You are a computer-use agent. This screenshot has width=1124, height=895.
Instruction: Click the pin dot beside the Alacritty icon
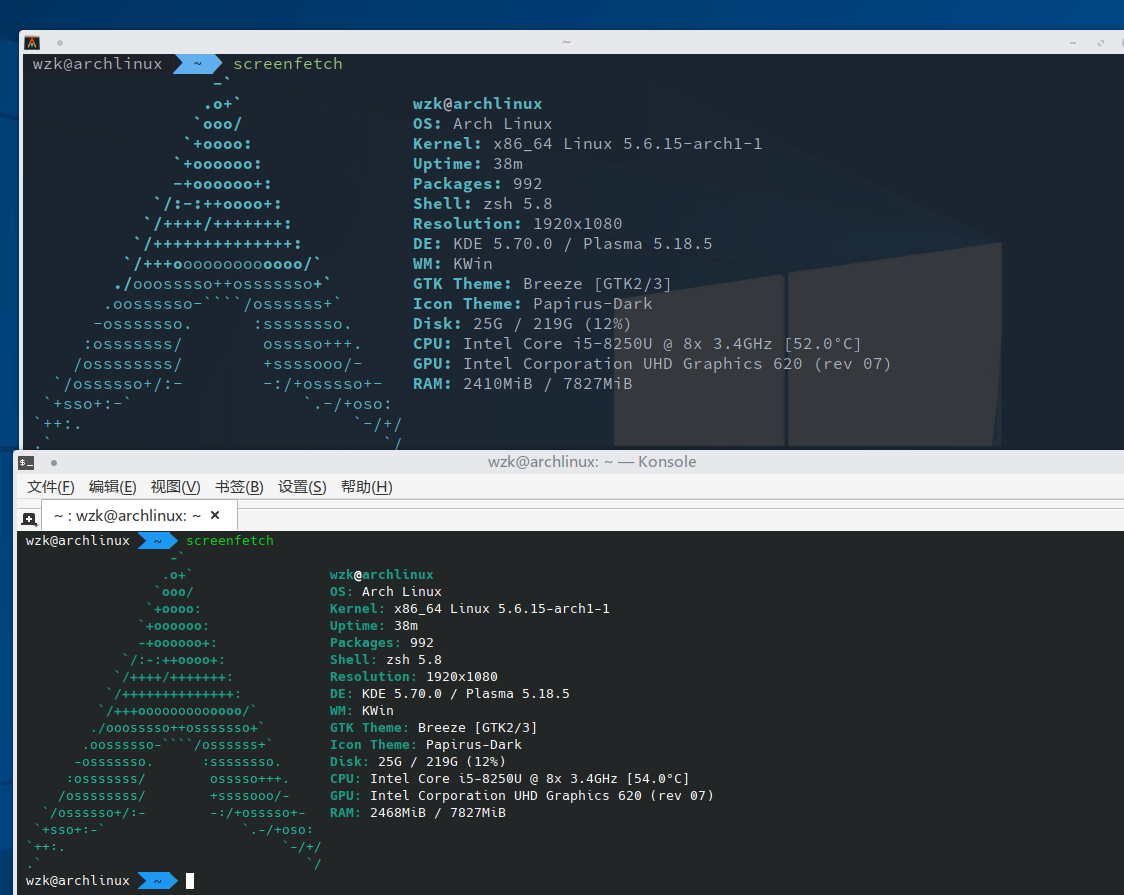pyautogui.click(x=59, y=43)
